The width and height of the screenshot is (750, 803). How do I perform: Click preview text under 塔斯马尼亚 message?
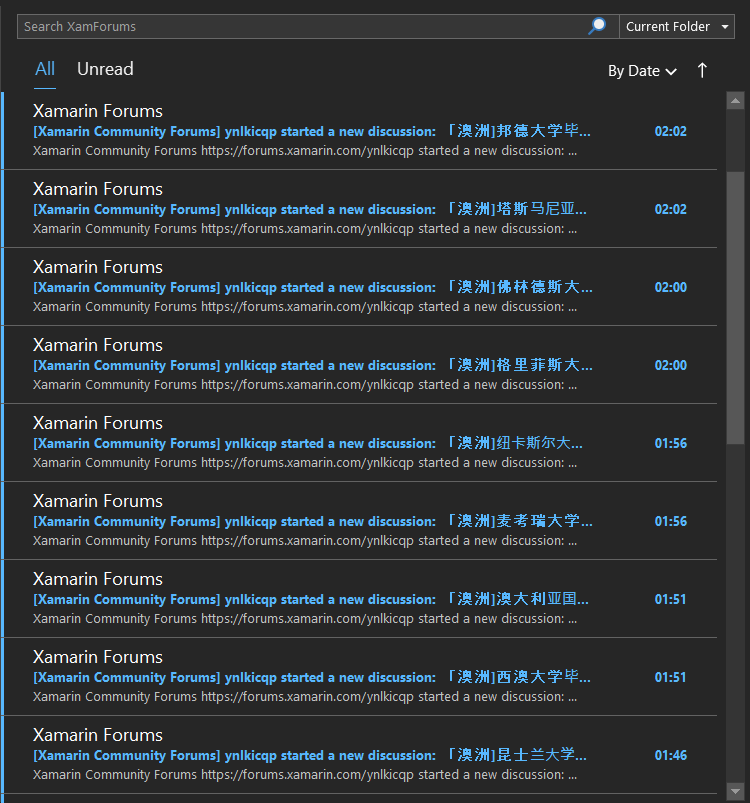coord(305,228)
